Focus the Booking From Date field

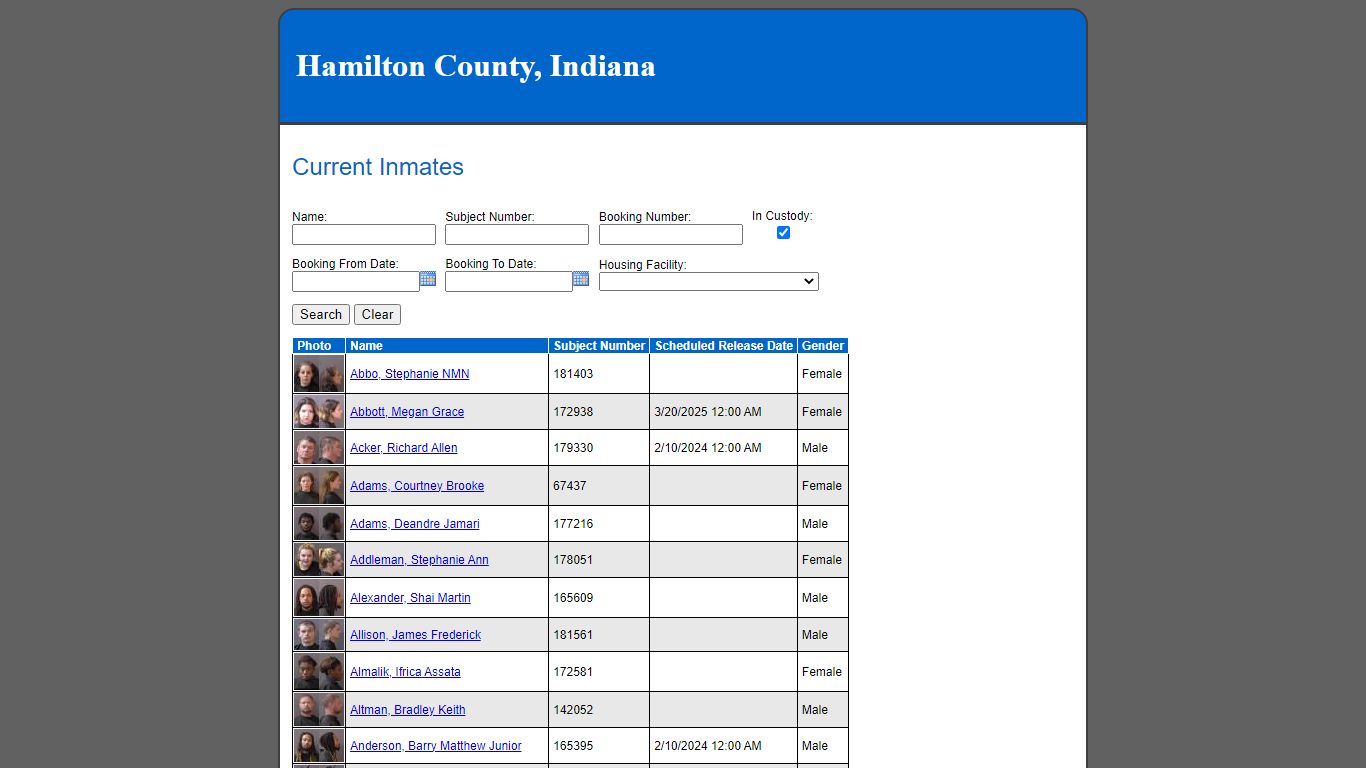(356, 282)
